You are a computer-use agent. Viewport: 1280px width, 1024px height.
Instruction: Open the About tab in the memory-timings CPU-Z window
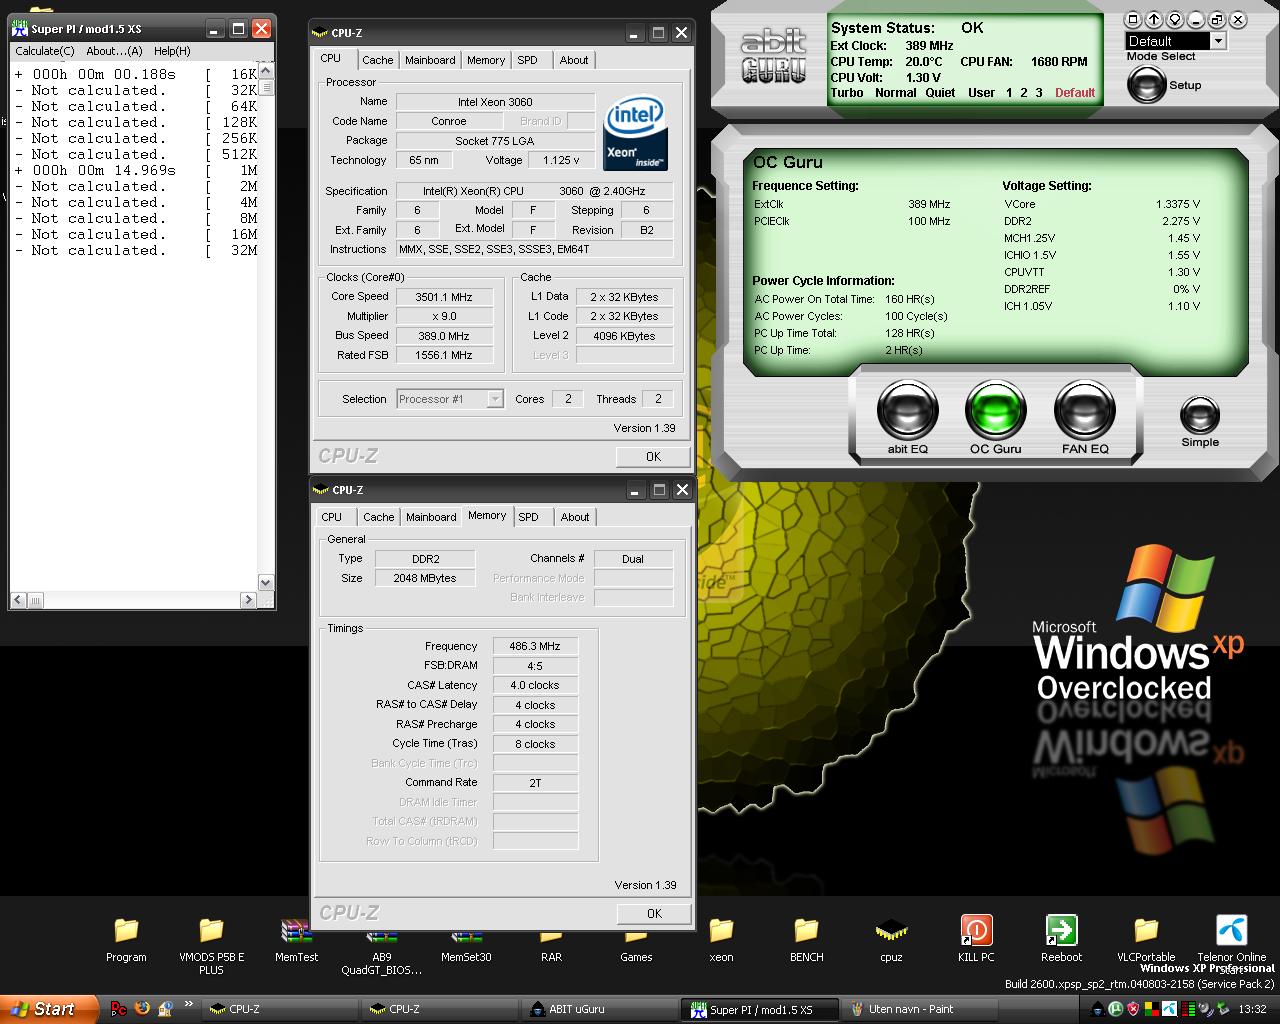[x=575, y=517]
